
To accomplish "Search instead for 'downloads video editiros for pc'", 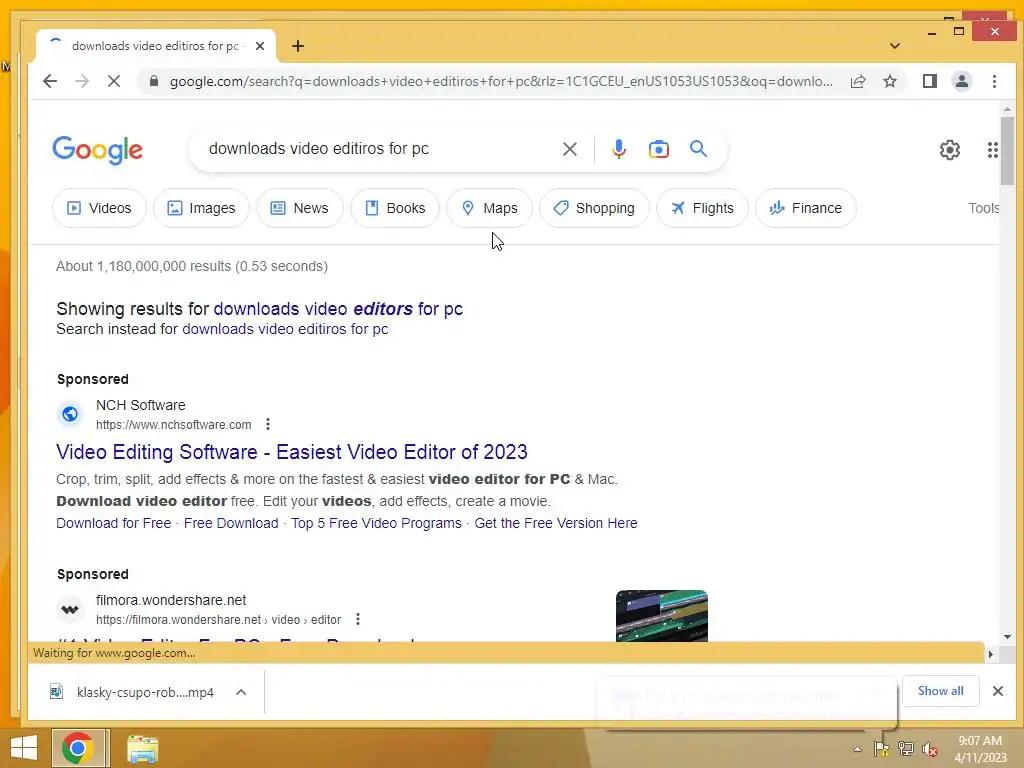I will tap(285, 329).
